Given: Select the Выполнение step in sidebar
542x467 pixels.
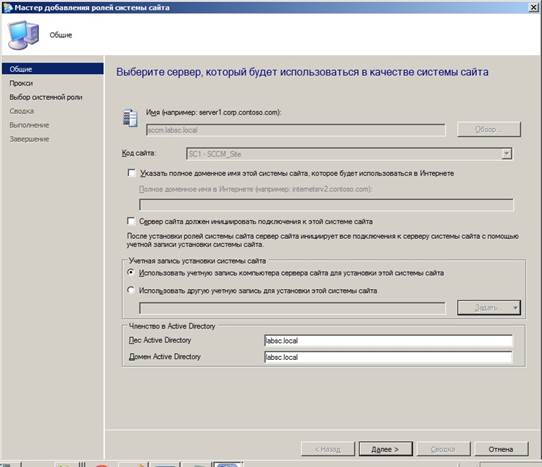Looking at the screenshot, I should click(x=29, y=125).
